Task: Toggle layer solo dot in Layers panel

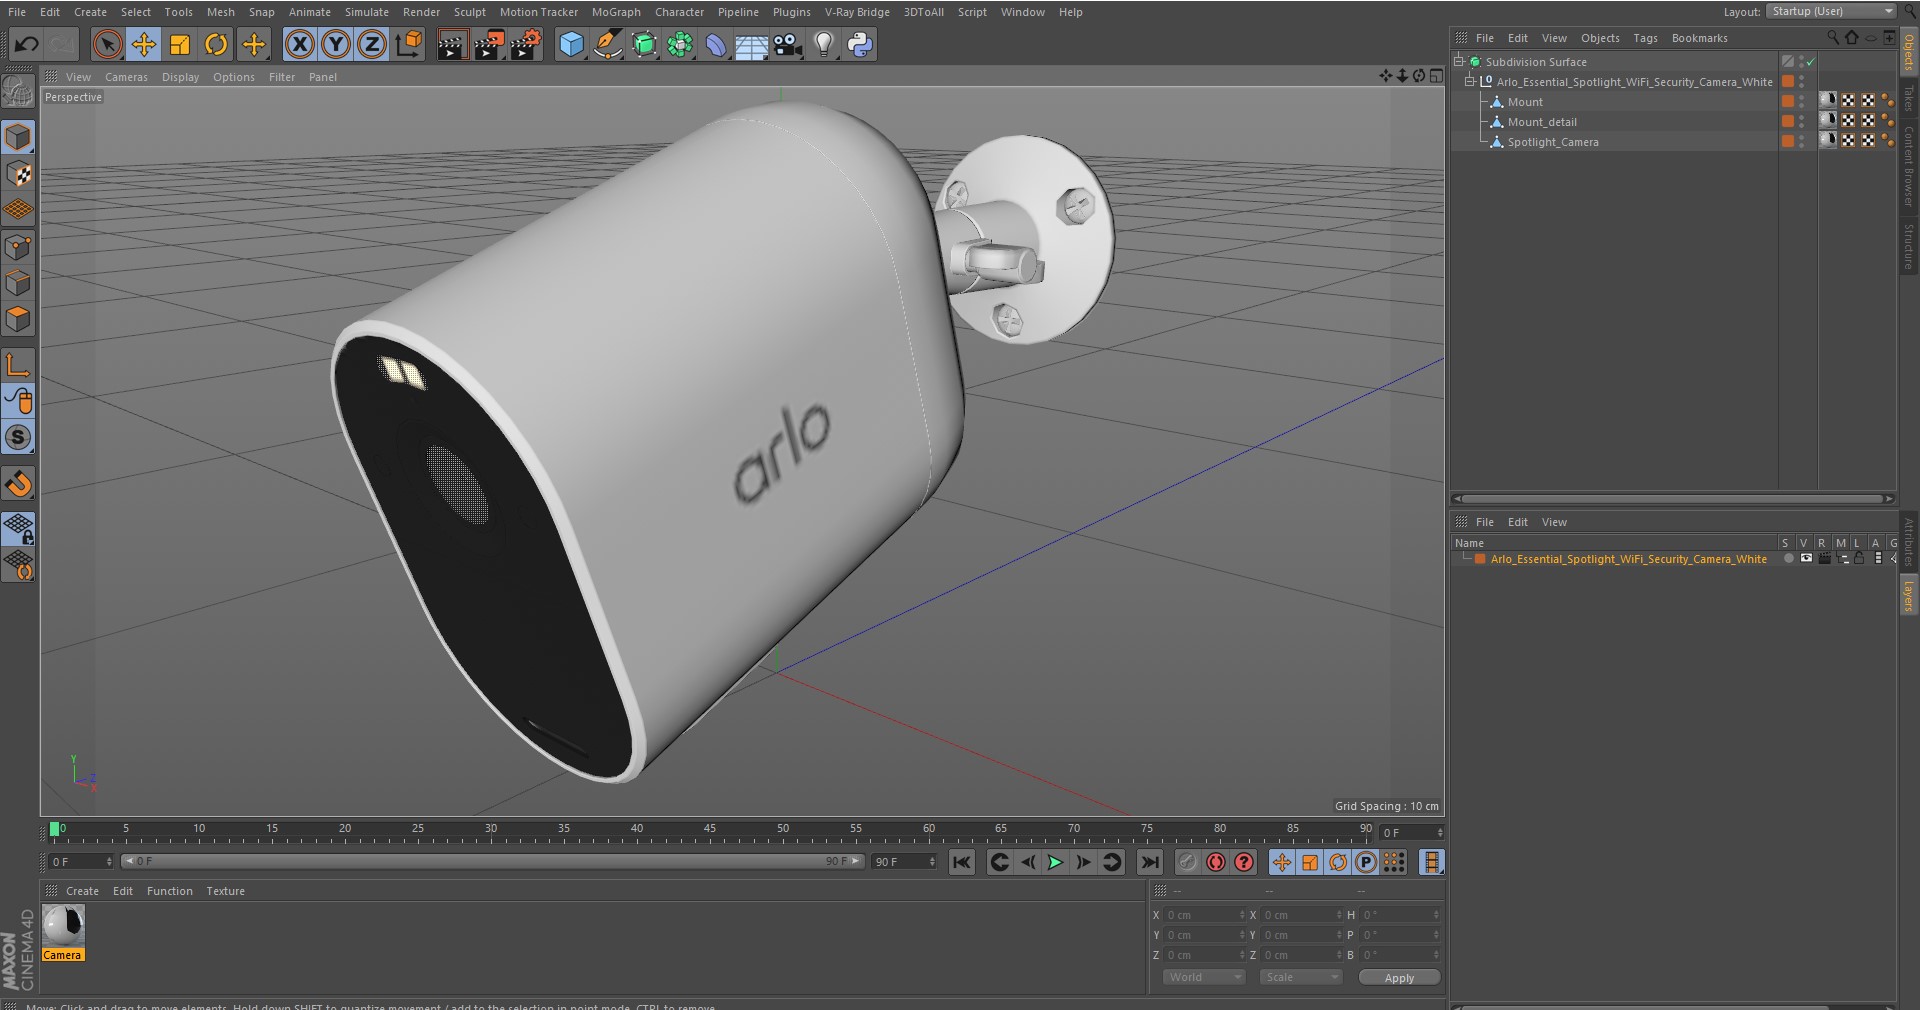Action: click(1788, 559)
